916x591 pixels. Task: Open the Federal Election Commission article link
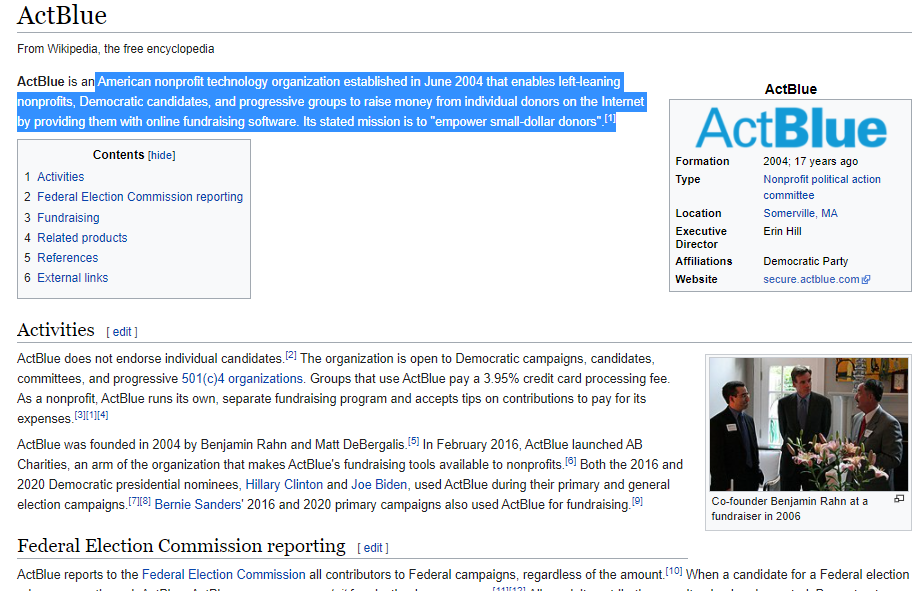click(x=224, y=575)
